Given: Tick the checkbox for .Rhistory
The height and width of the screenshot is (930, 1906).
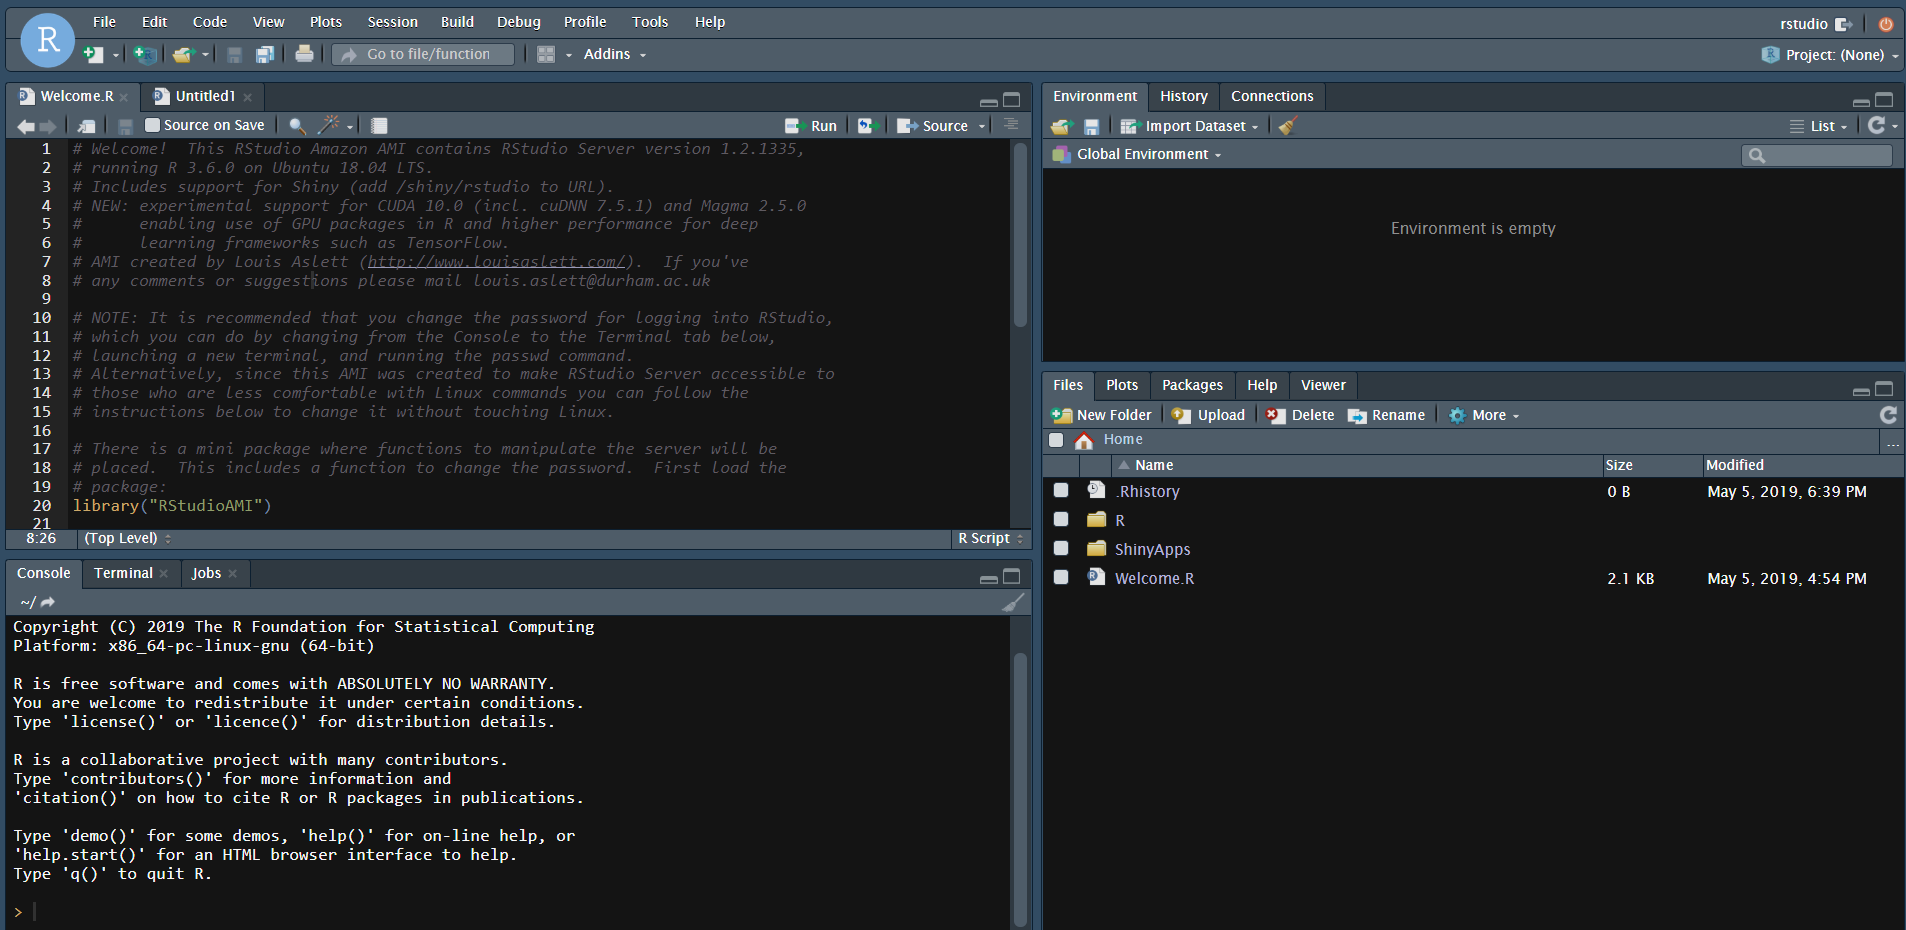Looking at the screenshot, I should (x=1061, y=490).
